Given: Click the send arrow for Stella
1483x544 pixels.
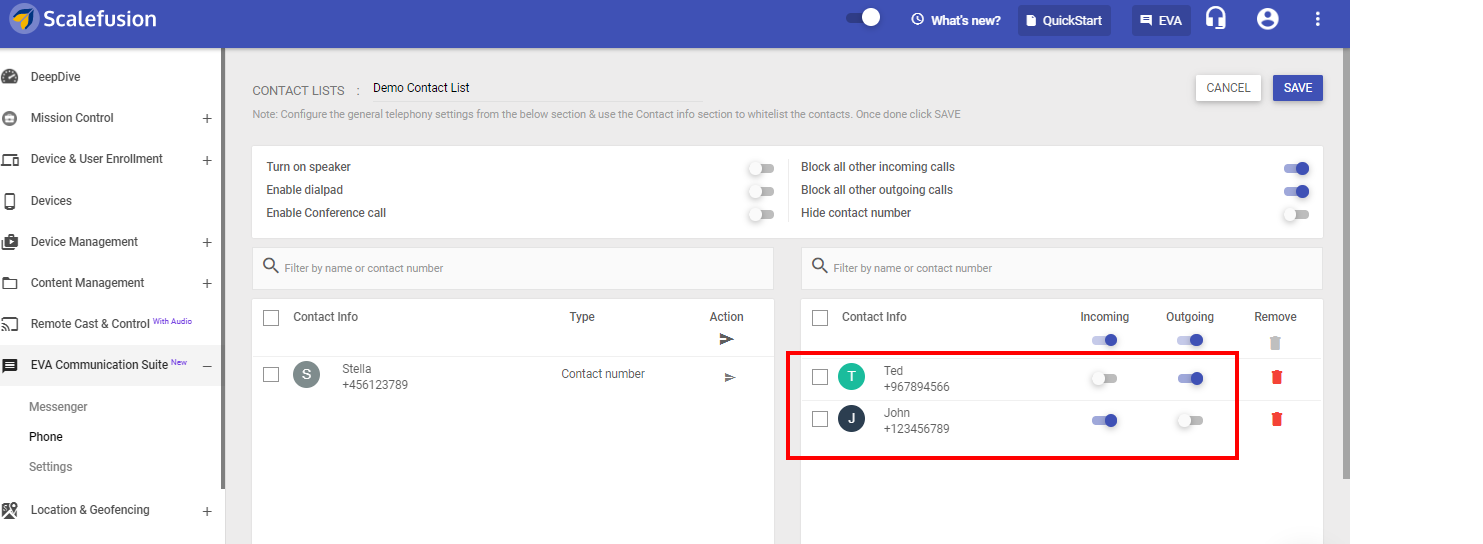Looking at the screenshot, I should (730, 377).
